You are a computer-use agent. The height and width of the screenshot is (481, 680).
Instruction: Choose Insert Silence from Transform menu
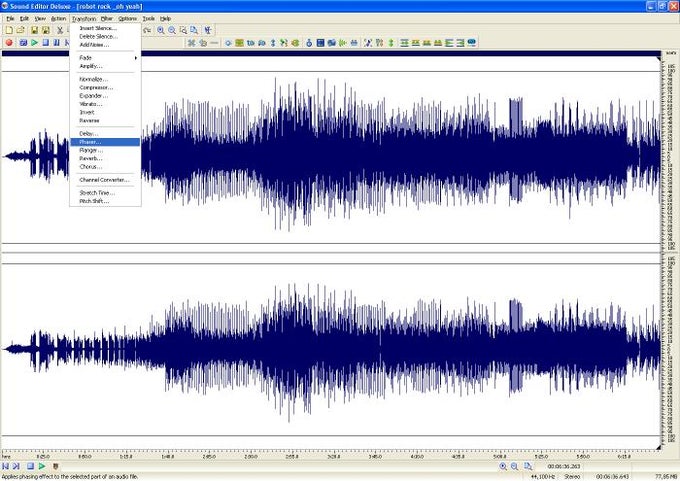(105, 28)
